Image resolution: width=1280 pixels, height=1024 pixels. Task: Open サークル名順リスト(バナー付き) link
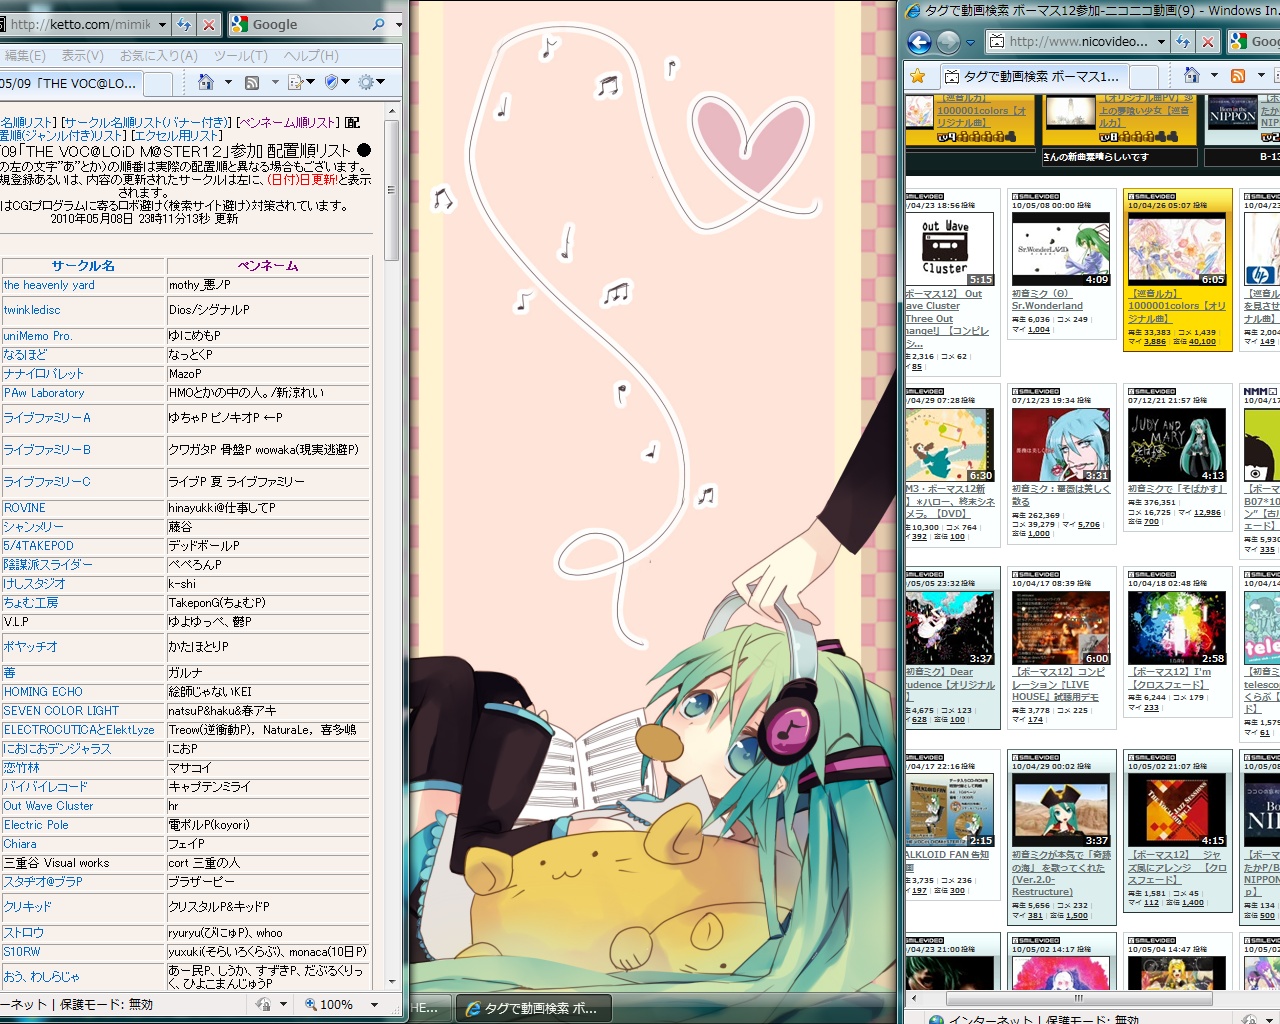tap(146, 122)
